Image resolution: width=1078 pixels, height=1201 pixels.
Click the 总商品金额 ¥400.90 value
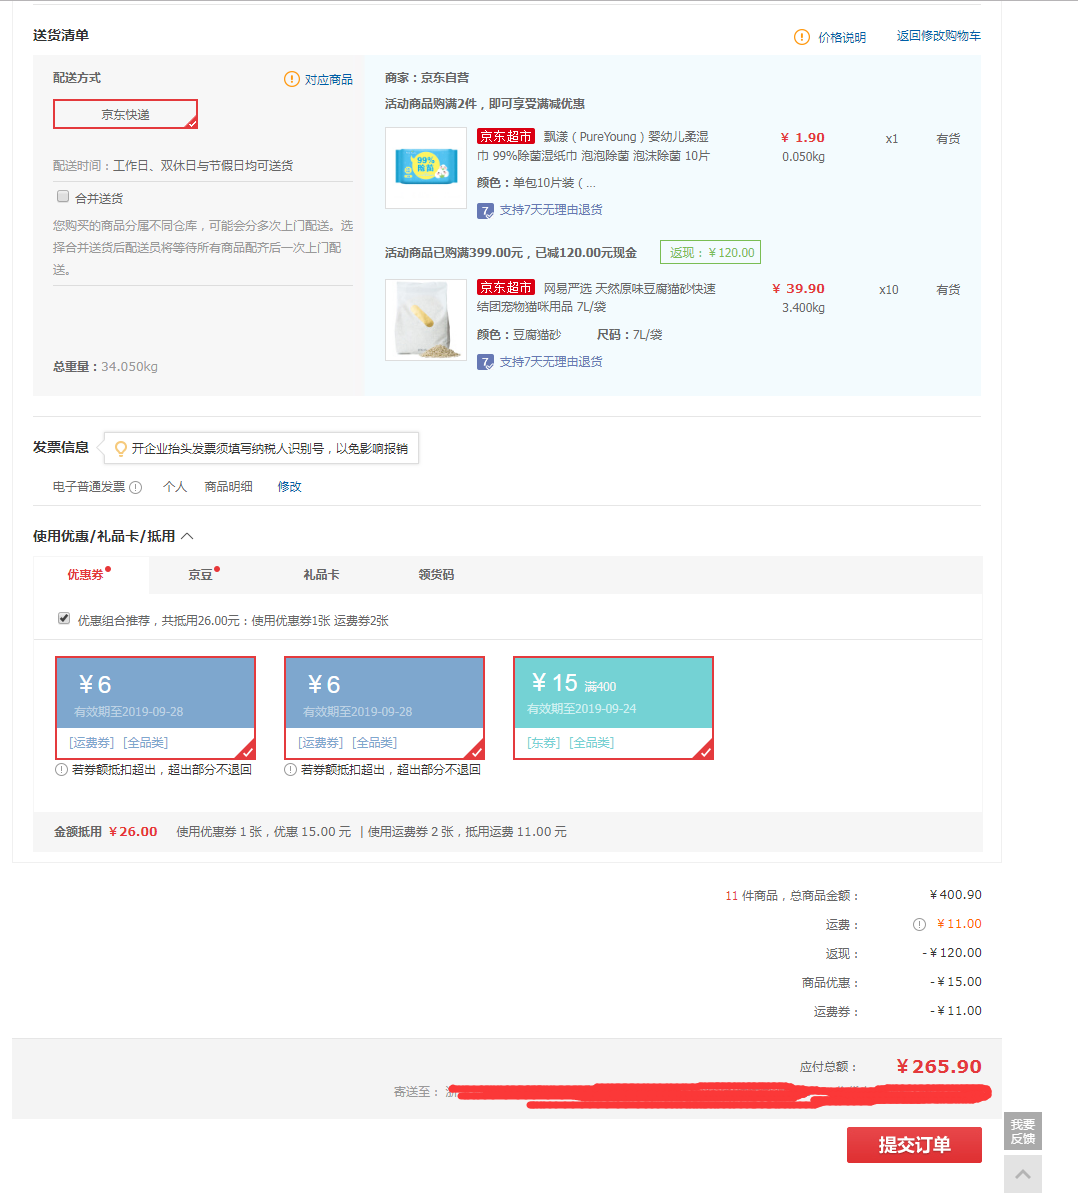click(x=955, y=895)
